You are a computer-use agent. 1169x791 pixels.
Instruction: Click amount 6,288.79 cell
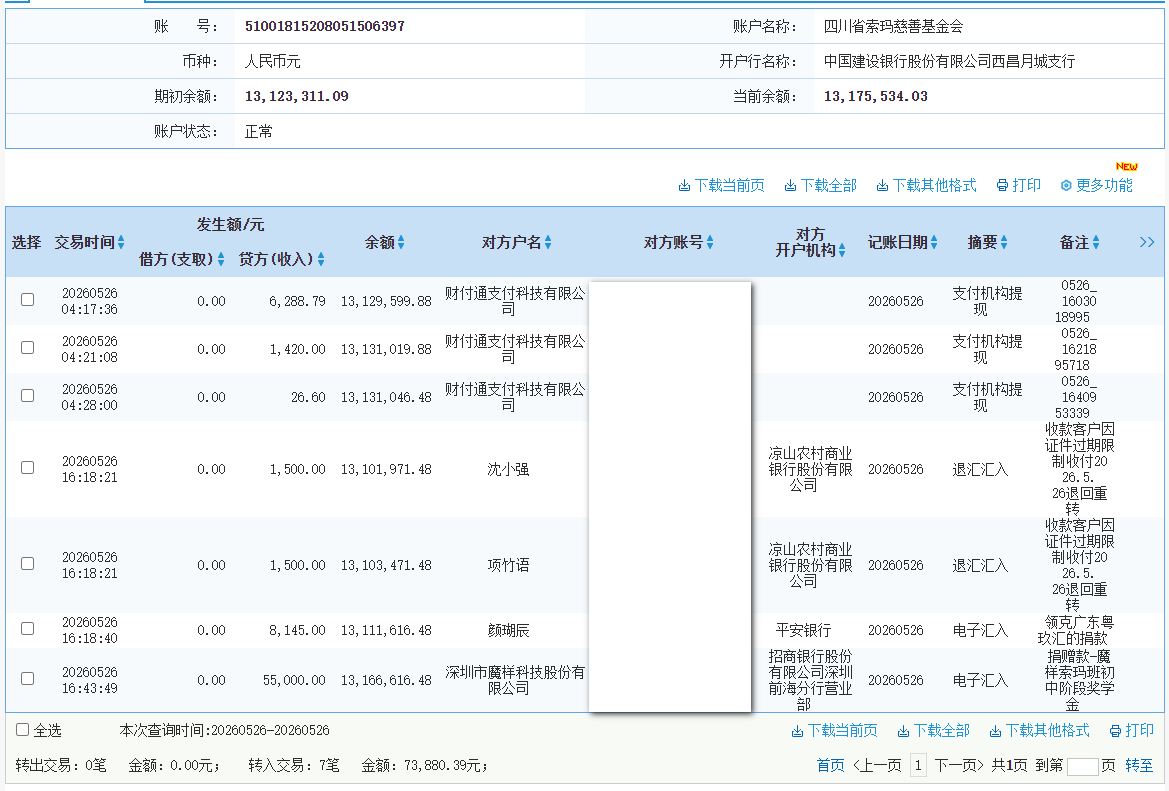pyautogui.click(x=297, y=301)
